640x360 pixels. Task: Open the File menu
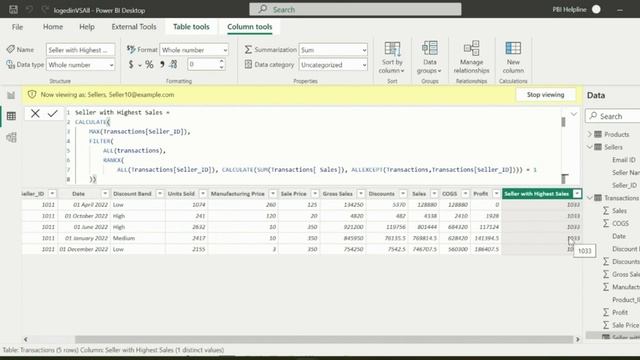pyautogui.click(x=17, y=27)
